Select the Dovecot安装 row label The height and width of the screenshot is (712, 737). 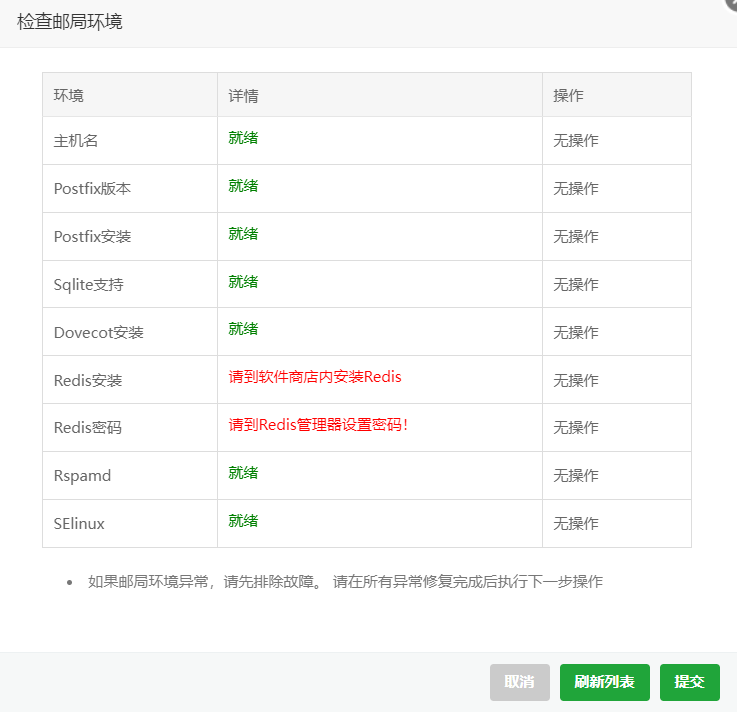(x=99, y=332)
